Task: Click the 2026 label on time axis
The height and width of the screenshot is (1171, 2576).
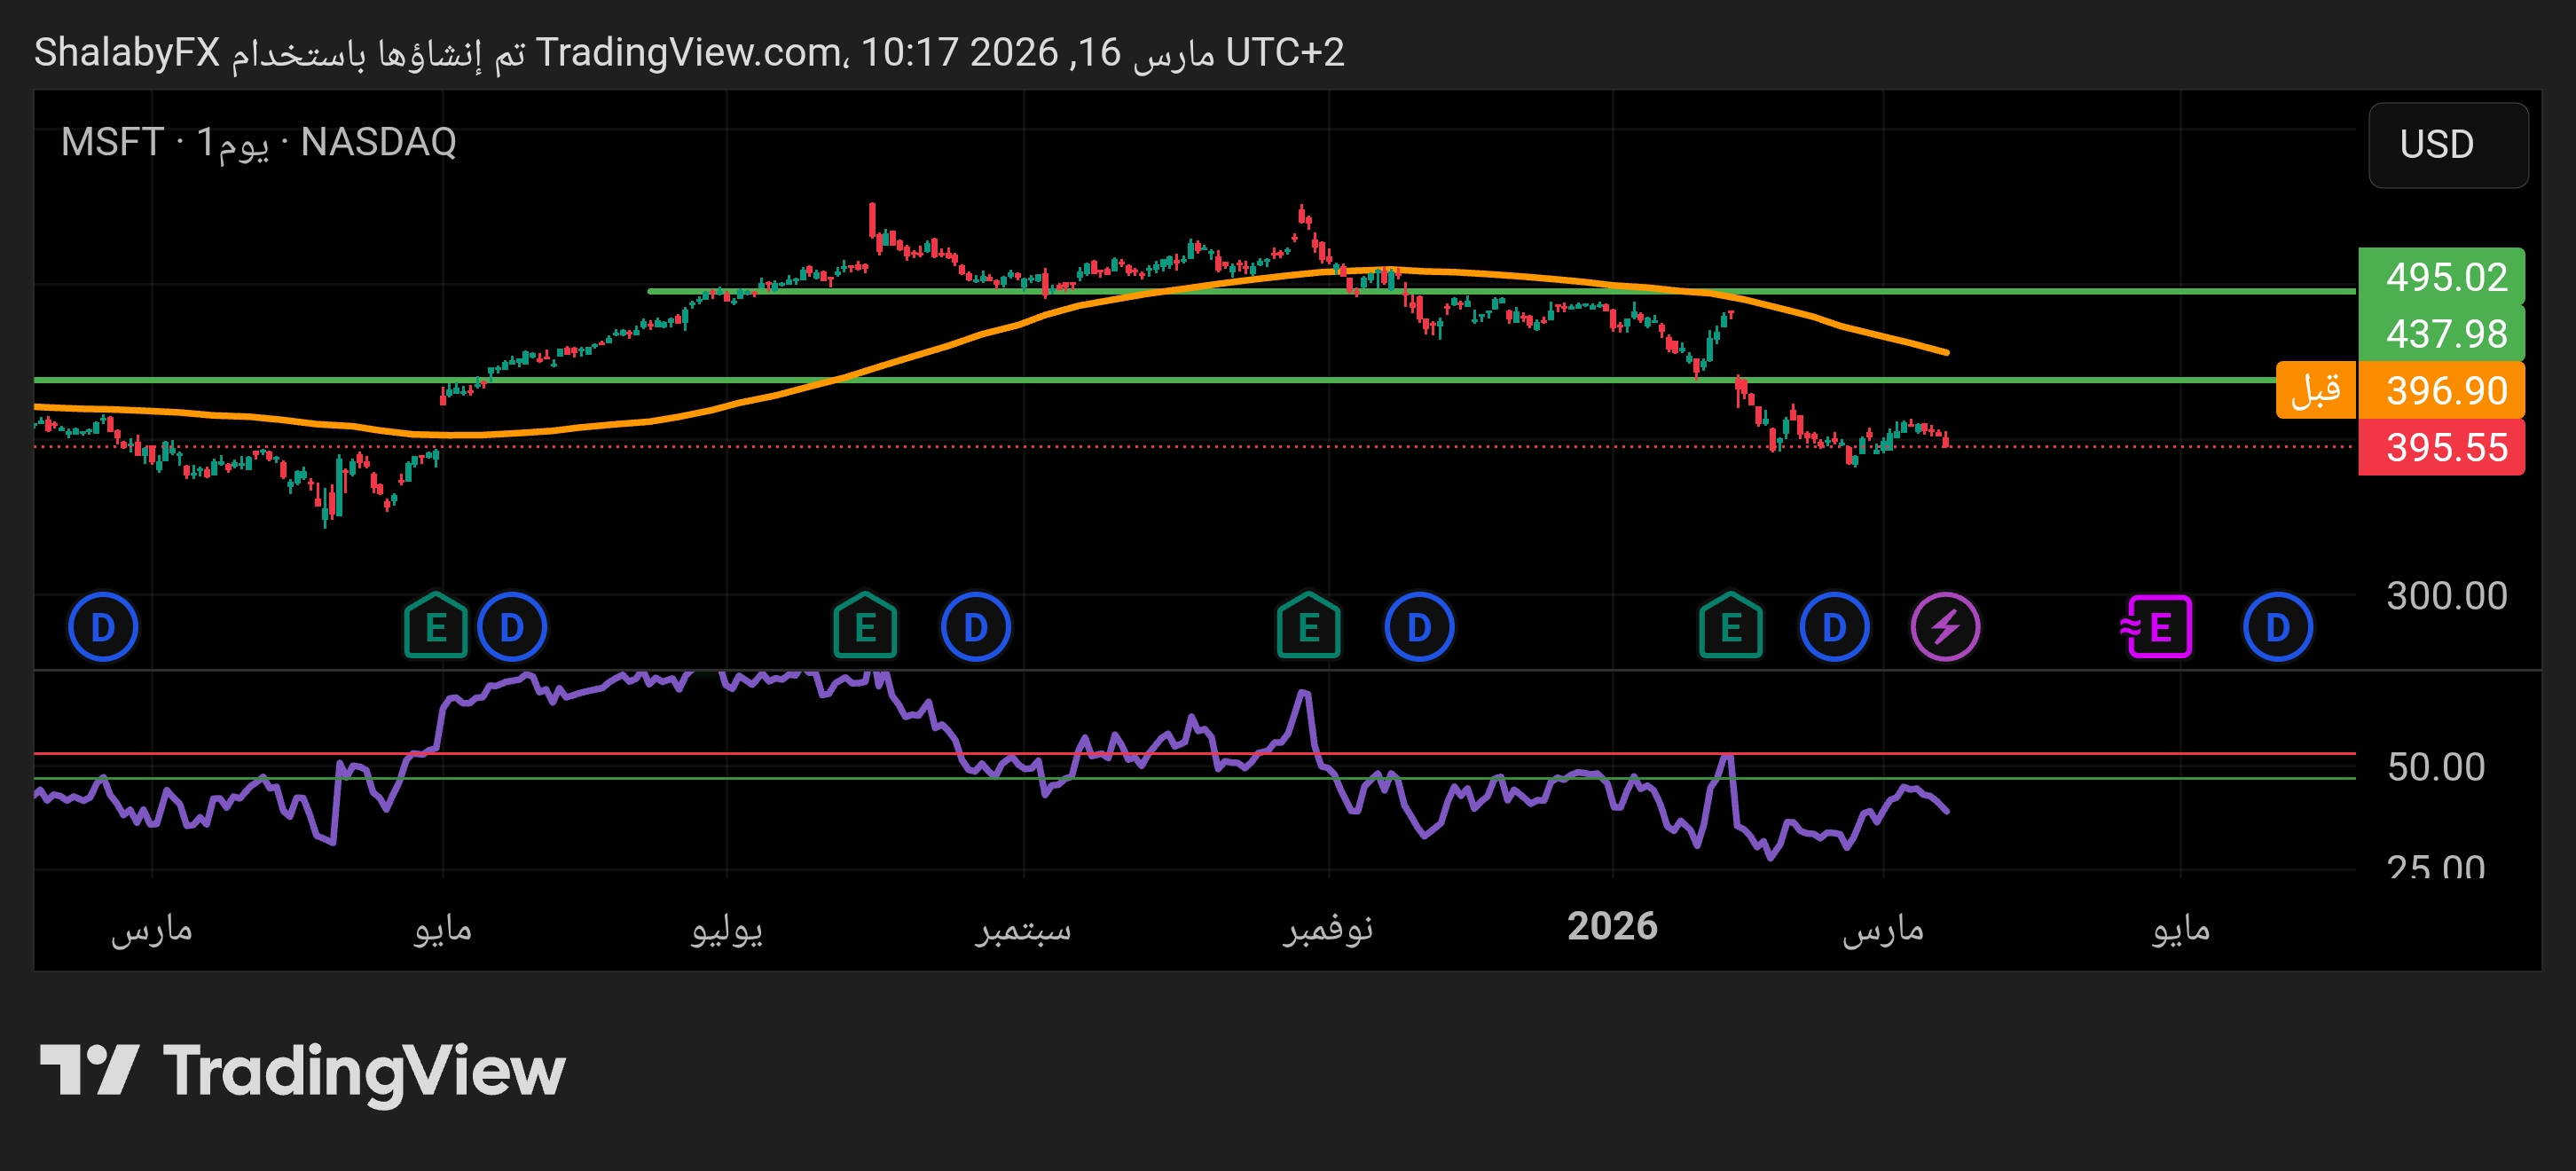Action: click(1611, 926)
